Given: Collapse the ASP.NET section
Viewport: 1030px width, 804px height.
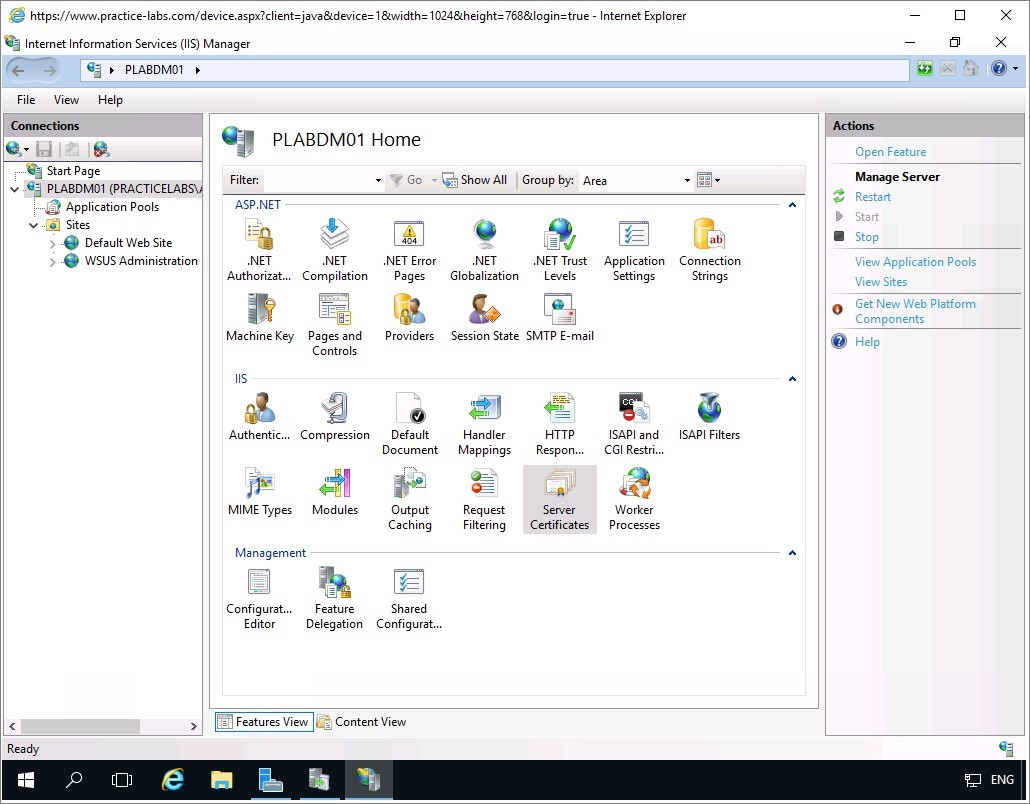Looking at the screenshot, I should tap(792, 205).
